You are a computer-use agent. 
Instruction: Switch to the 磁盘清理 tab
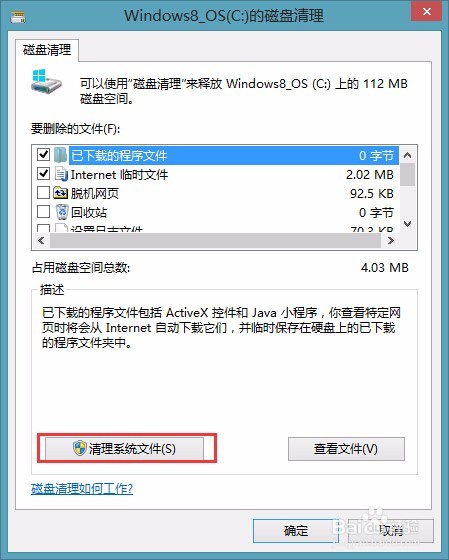click(47, 50)
